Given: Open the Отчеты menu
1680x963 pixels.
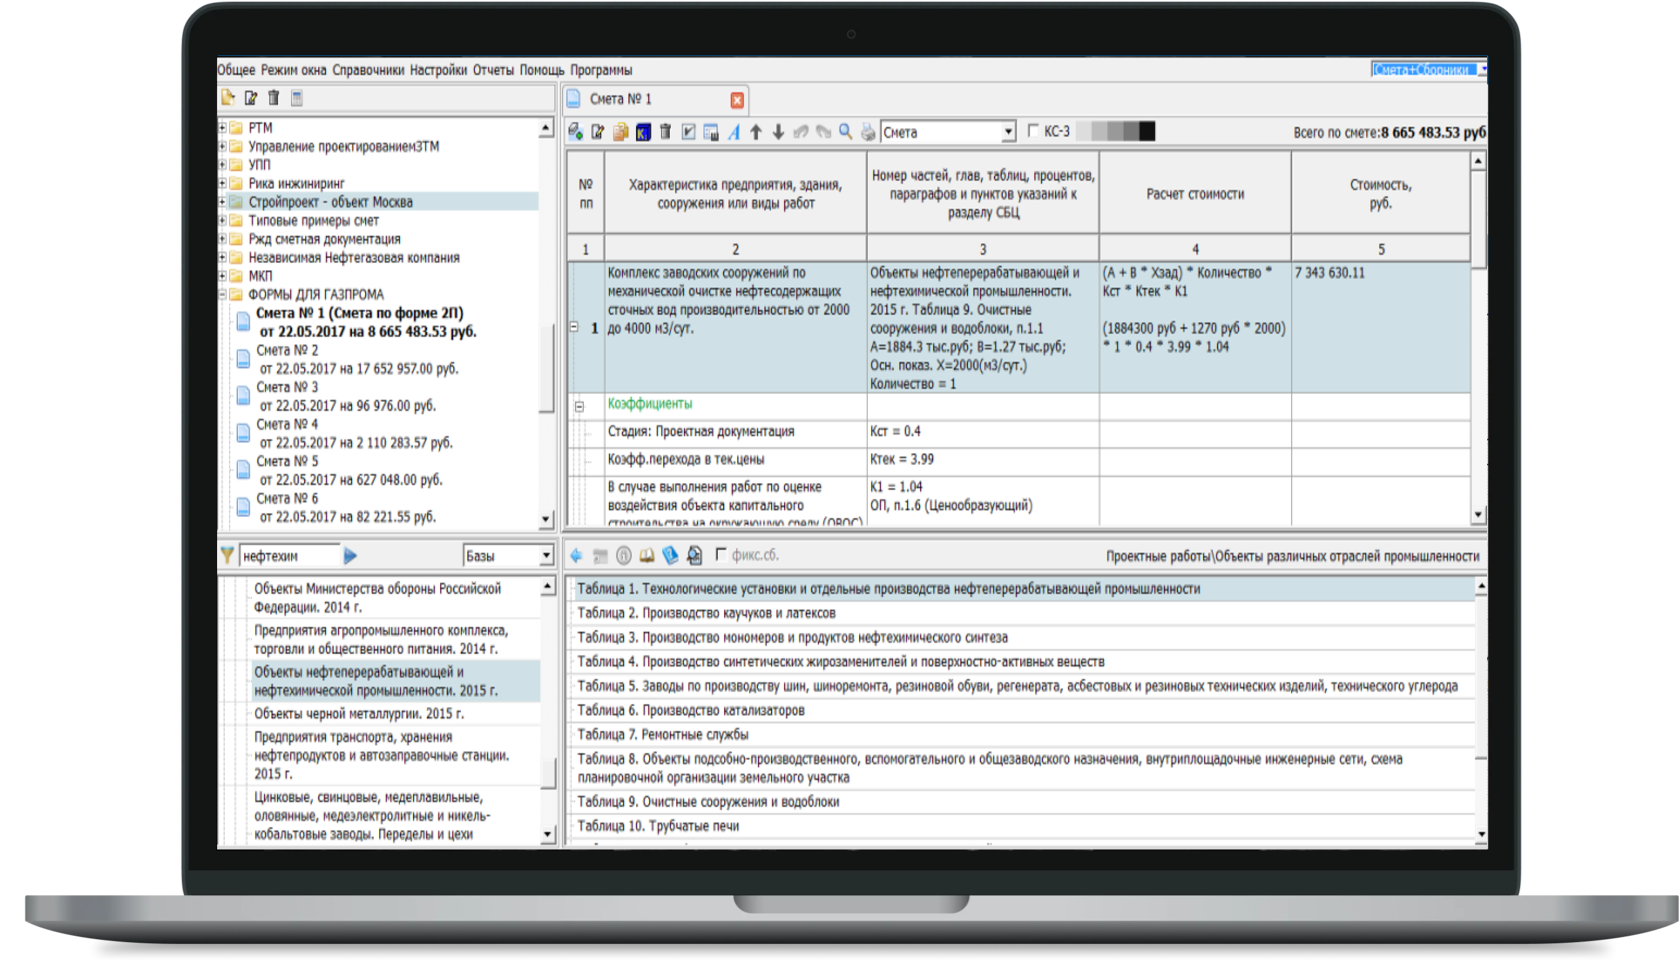Looking at the screenshot, I should (493, 70).
